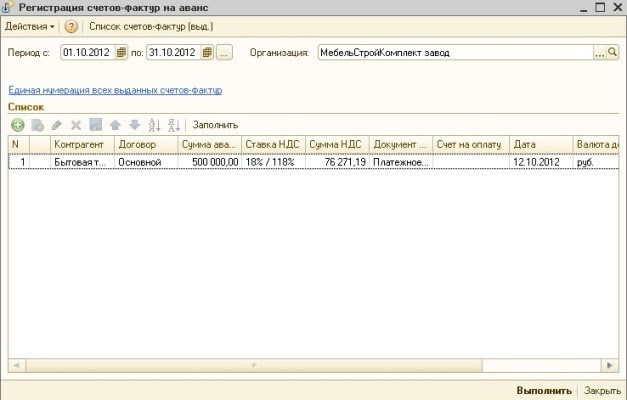
Task: Open calendar picker for period end date
Action: (x=206, y=52)
